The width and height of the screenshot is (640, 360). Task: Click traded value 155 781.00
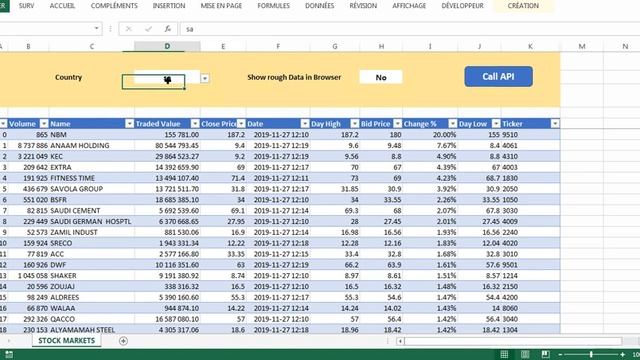point(167,135)
